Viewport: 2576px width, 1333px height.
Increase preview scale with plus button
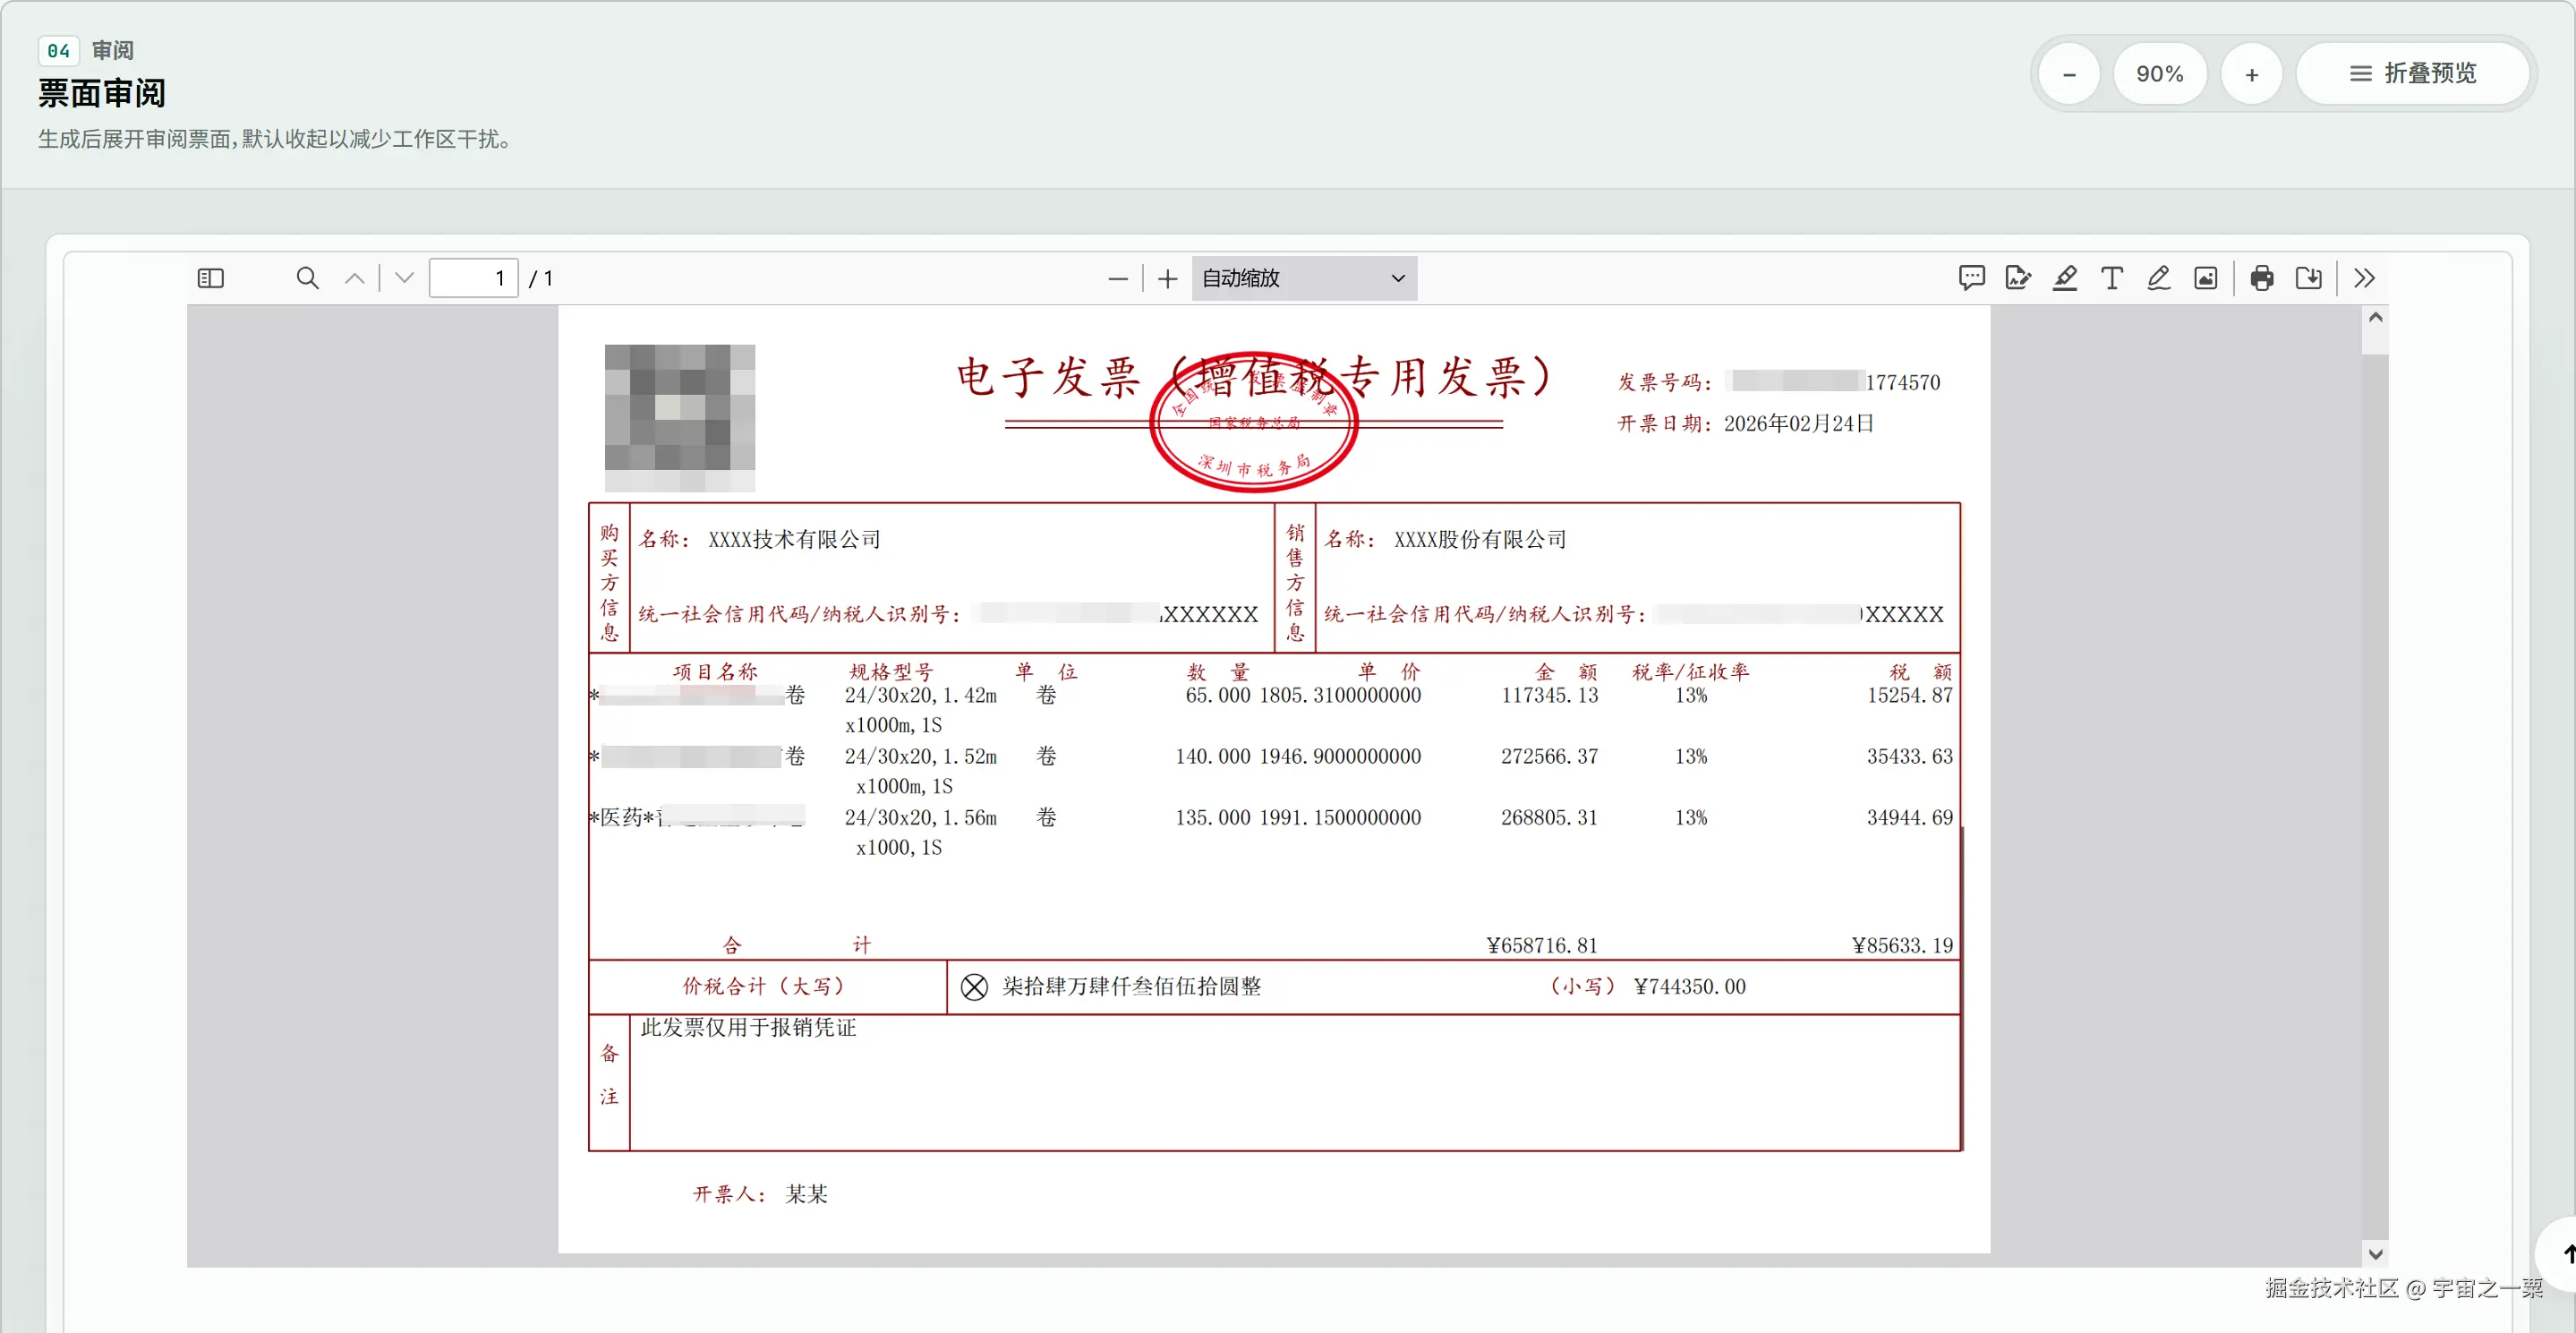[2252, 74]
